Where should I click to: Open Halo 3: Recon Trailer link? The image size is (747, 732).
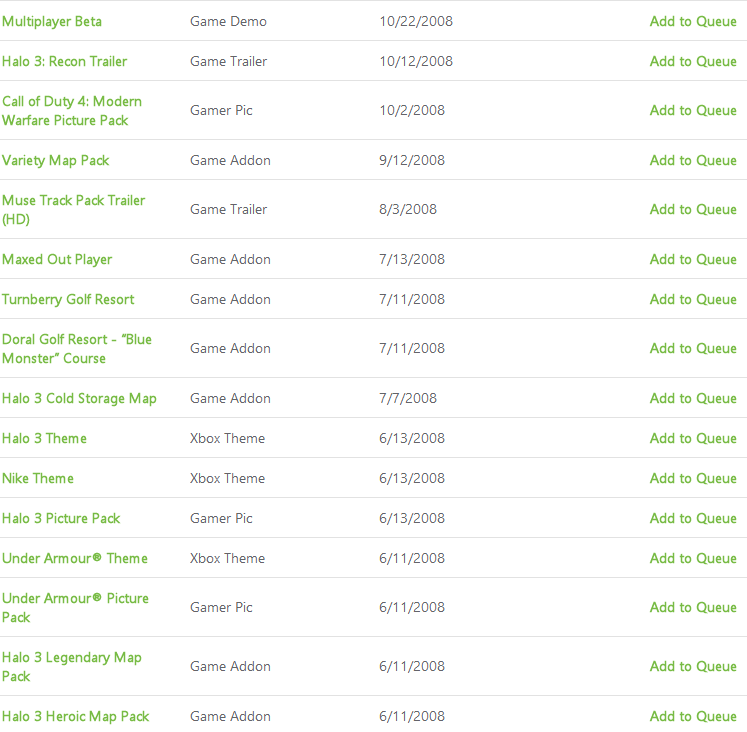64,61
